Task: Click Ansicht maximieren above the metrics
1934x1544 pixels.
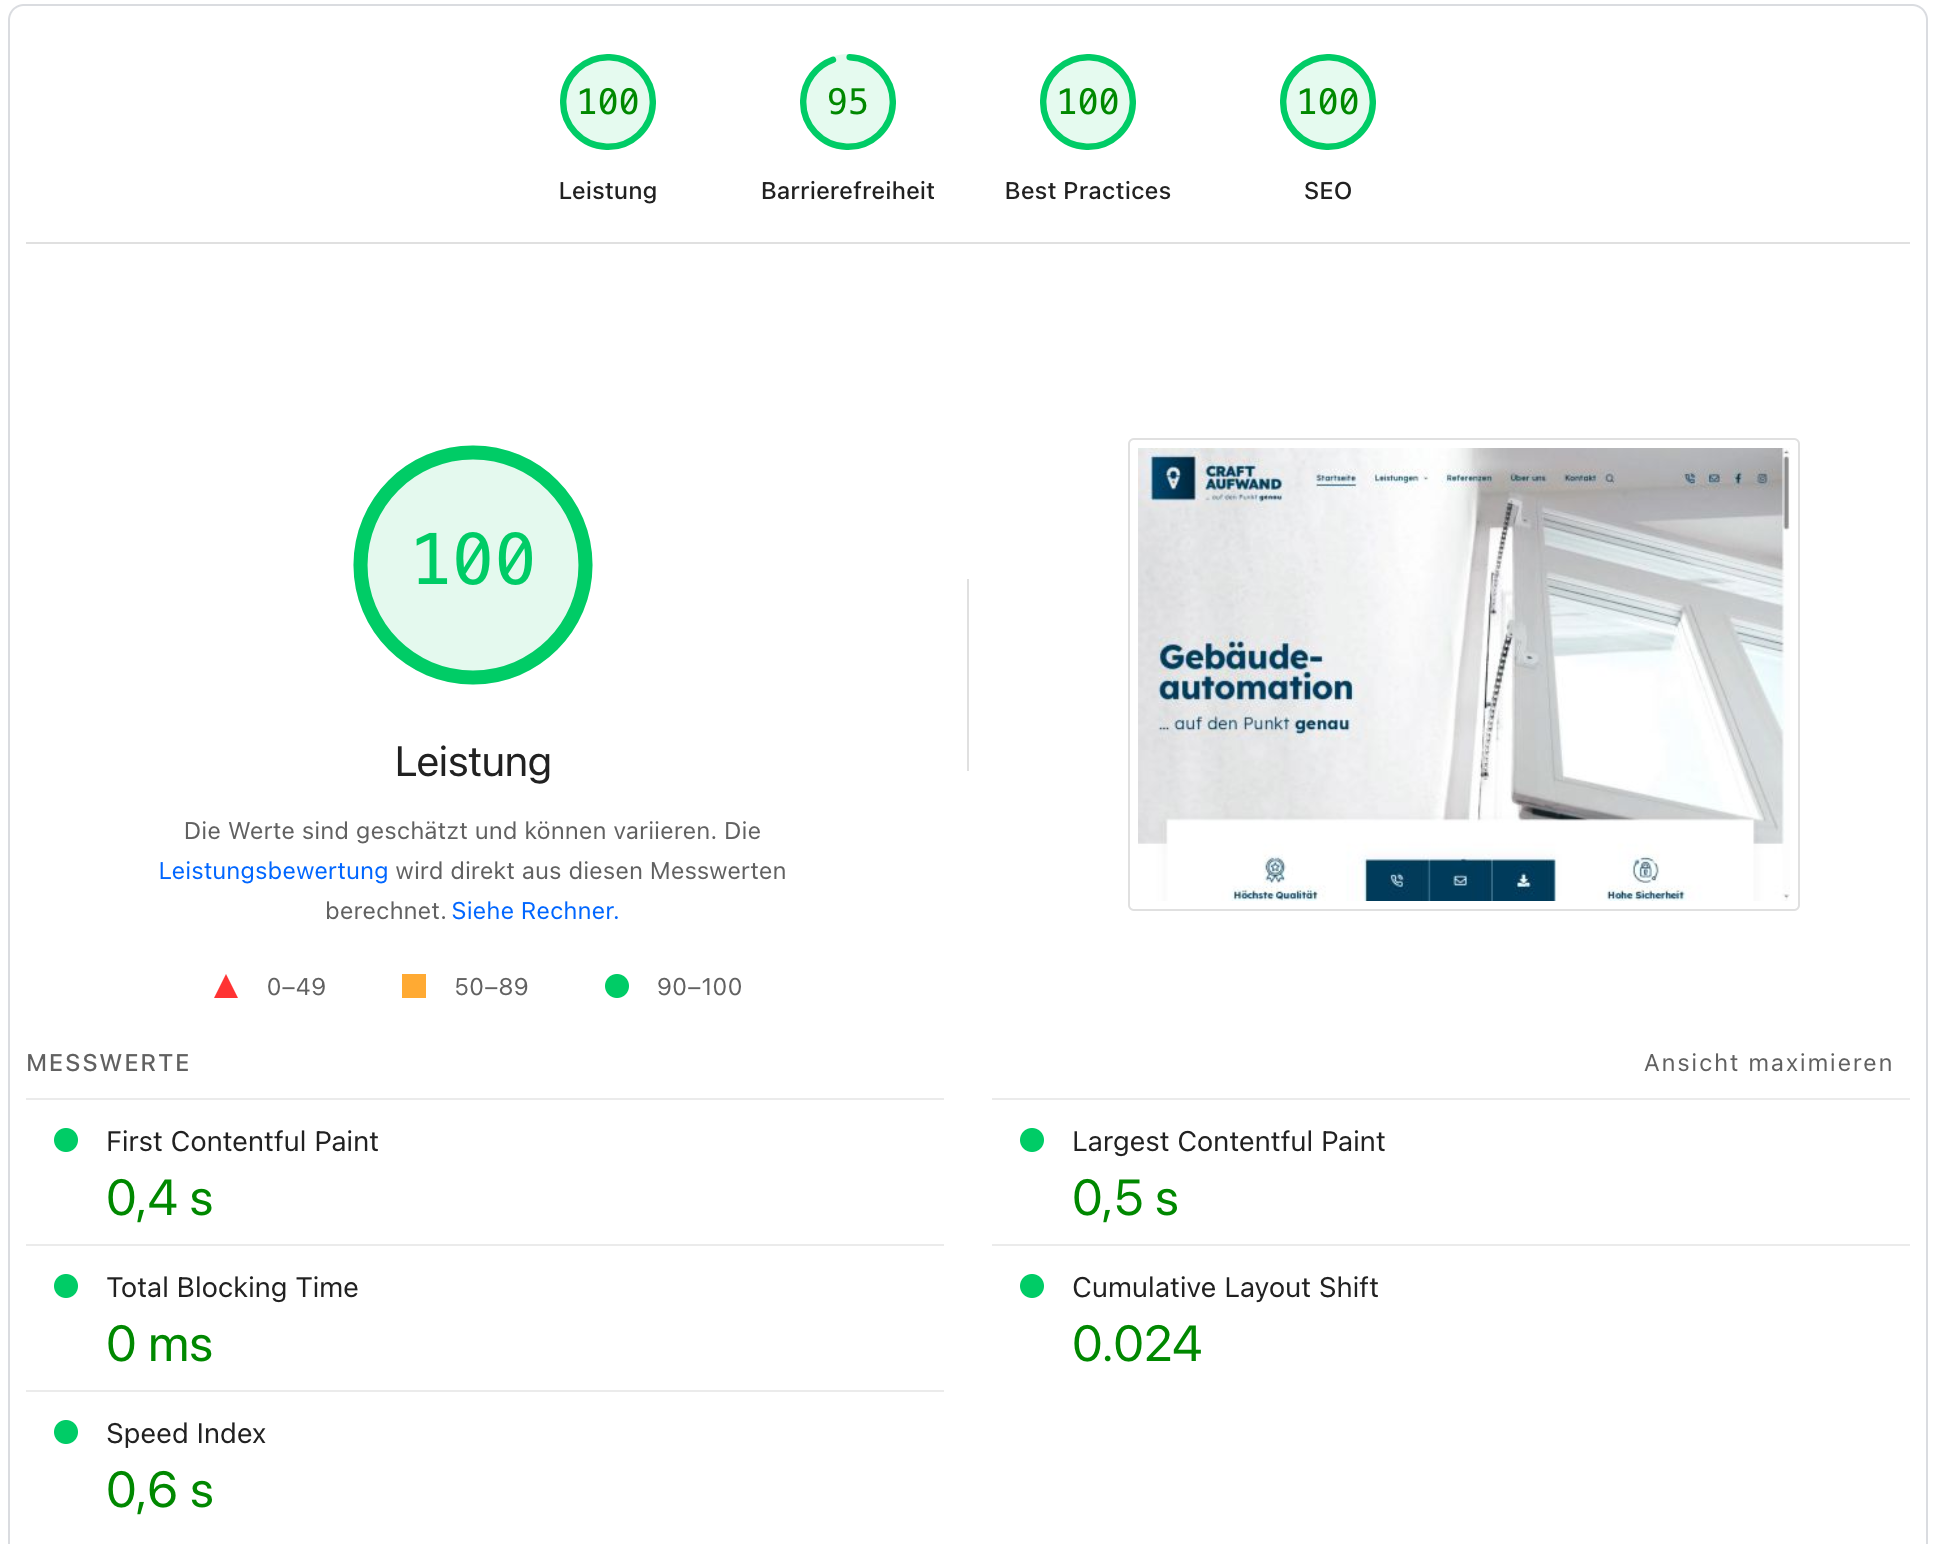Action: click(x=1766, y=1063)
